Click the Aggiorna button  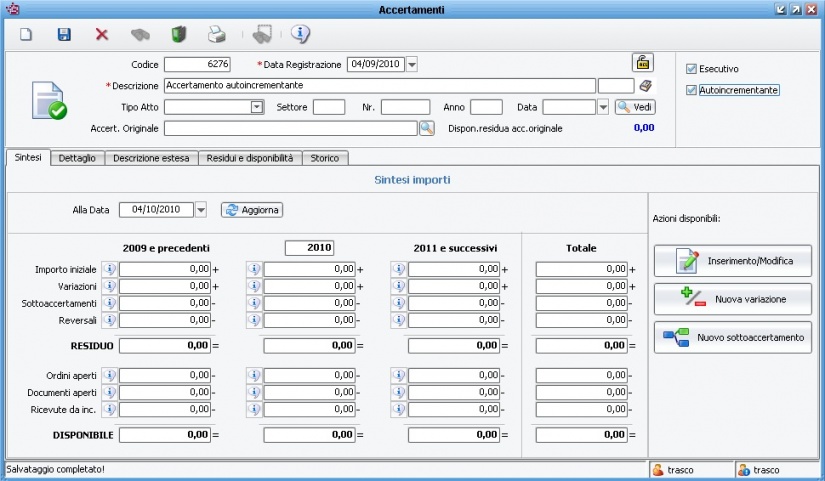252,210
